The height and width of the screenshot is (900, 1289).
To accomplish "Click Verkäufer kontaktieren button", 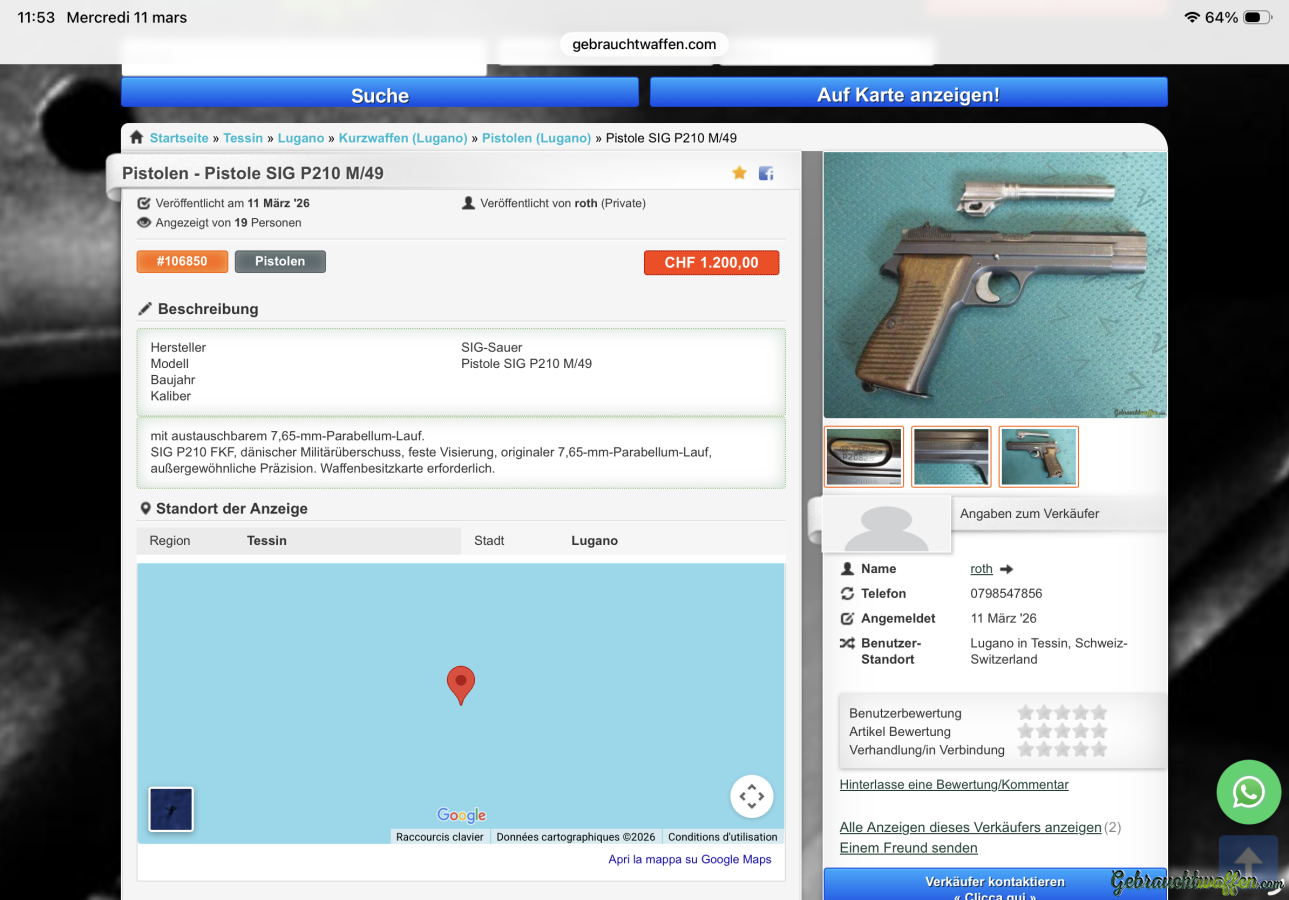I will pos(994,884).
